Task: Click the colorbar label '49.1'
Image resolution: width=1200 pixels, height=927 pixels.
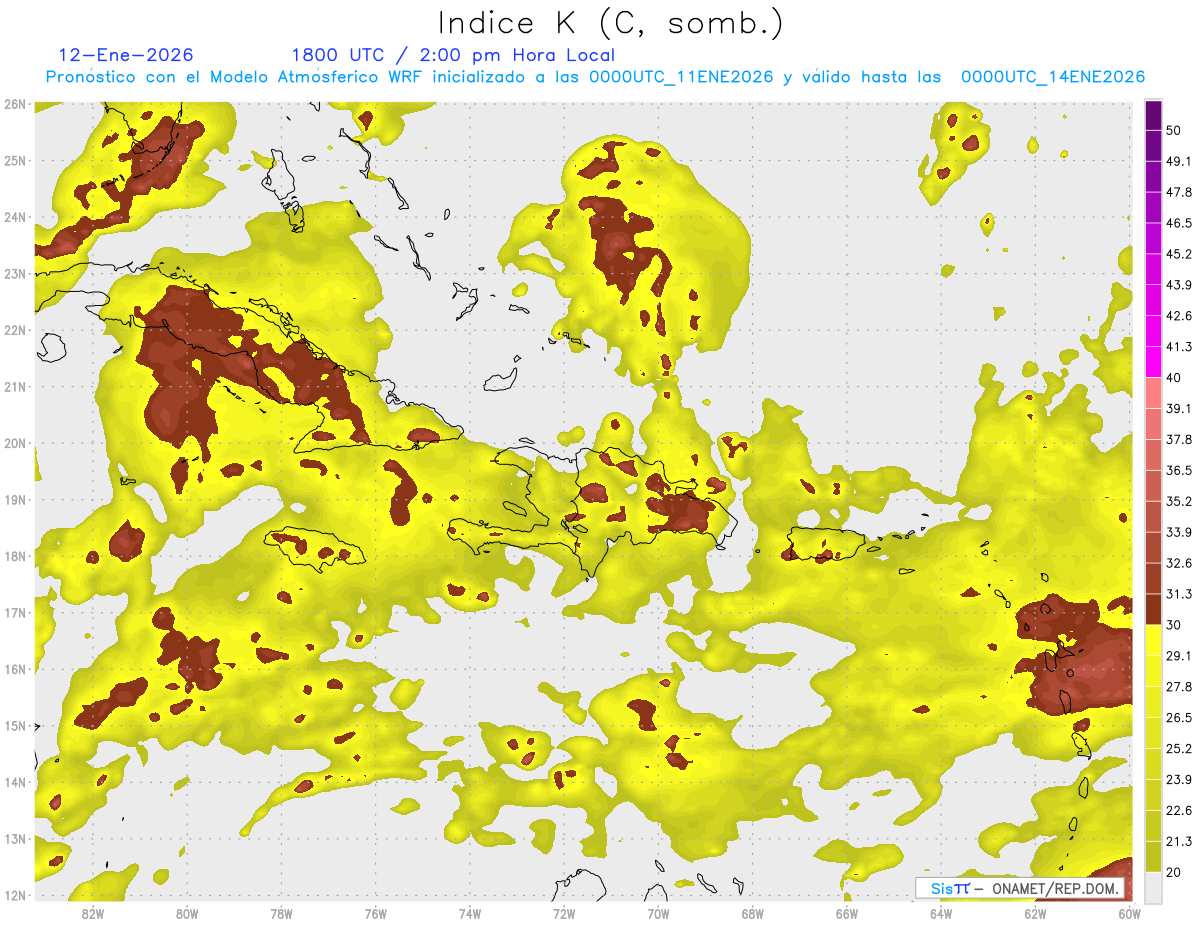Action: (x=1179, y=161)
